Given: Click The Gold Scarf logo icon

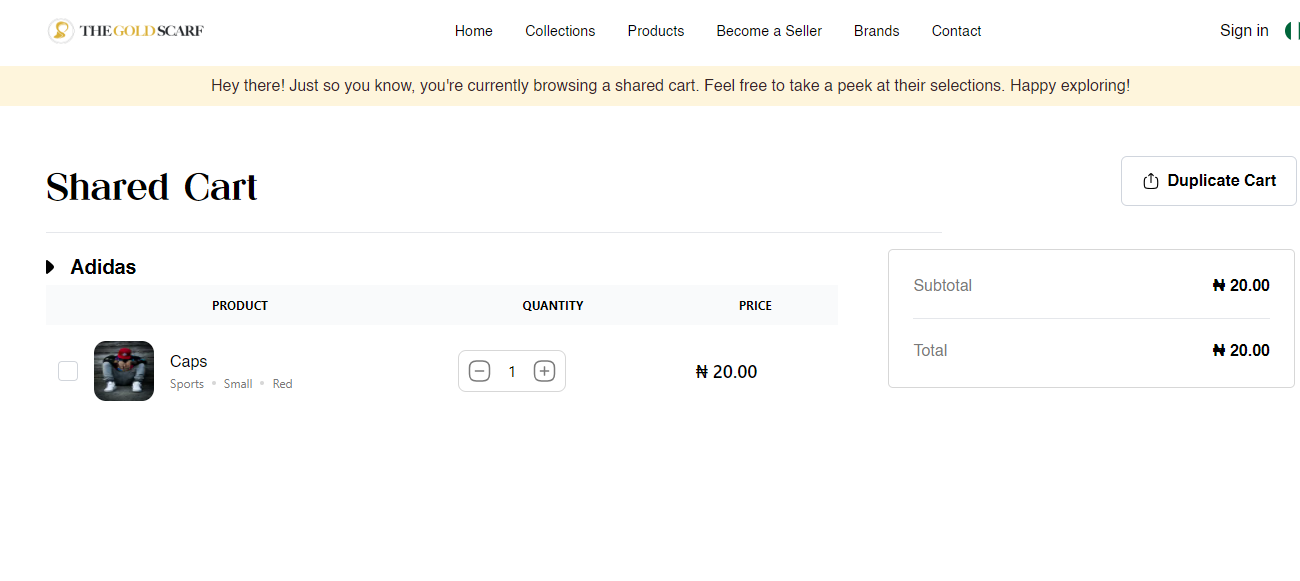Looking at the screenshot, I should click(x=61, y=31).
